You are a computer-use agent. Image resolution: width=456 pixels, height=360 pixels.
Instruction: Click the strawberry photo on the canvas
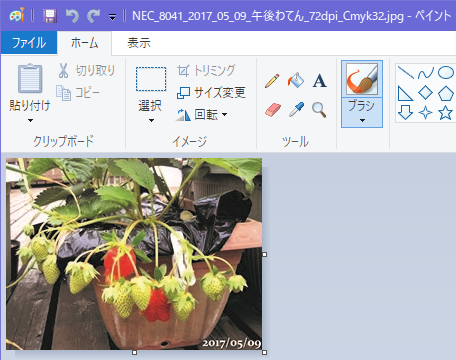coord(134,254)
